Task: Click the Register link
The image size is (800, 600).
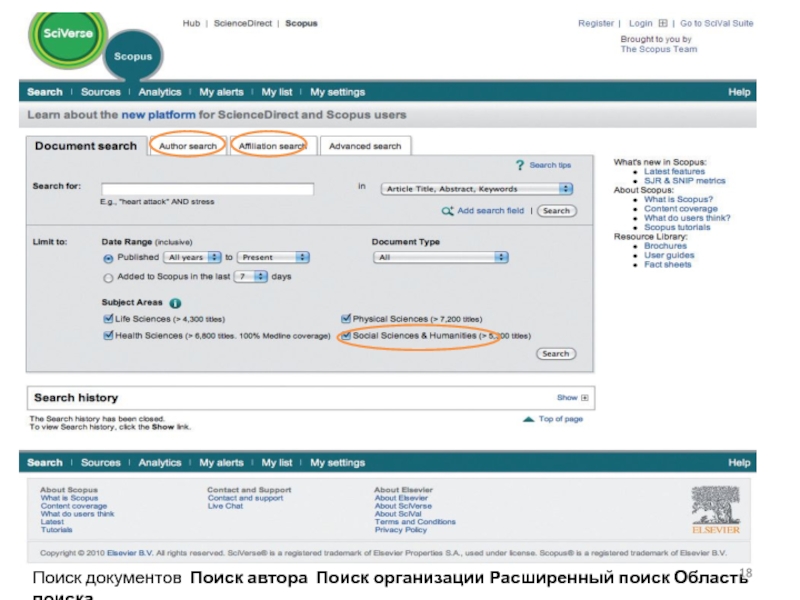Action: point(596,23)
